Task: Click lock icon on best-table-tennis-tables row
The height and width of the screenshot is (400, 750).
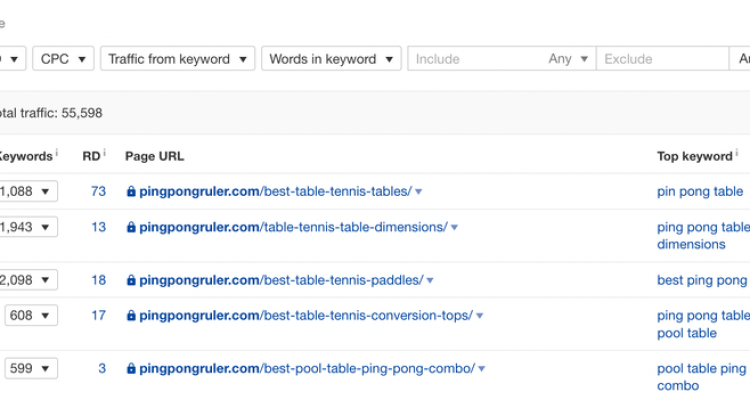Action: (131, 191)
